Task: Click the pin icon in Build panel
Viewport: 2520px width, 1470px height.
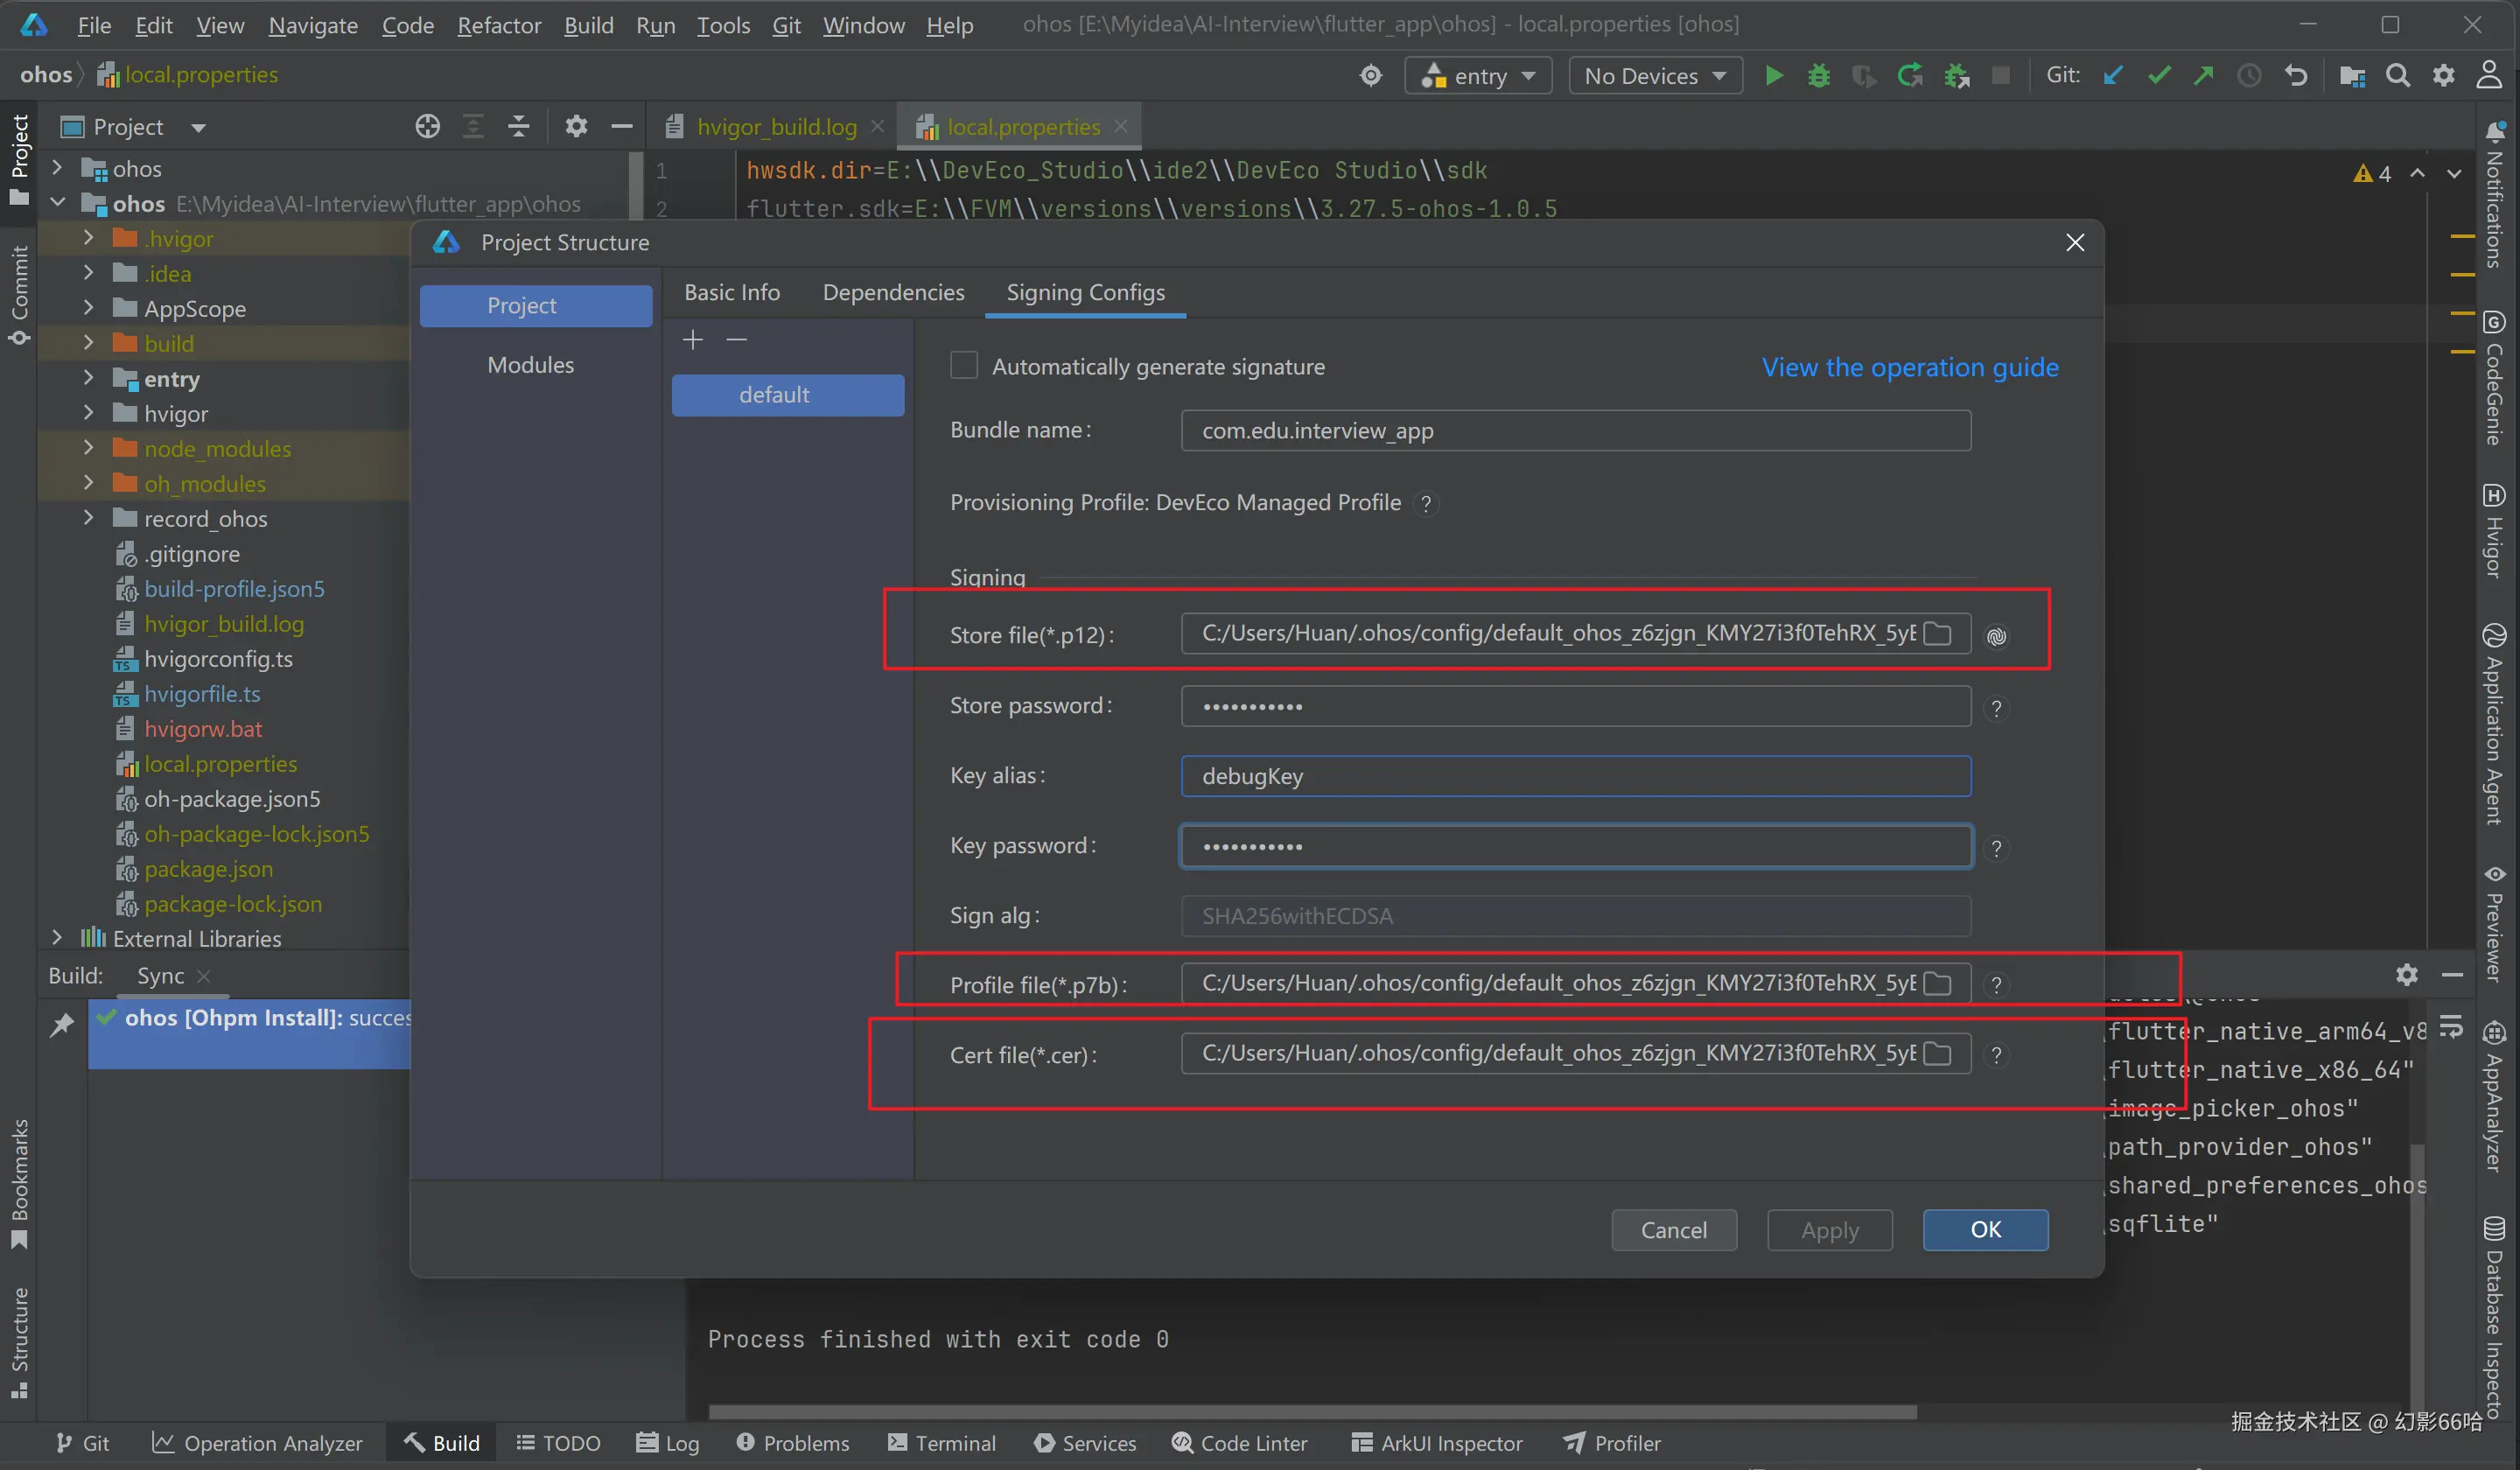Action: [62, 1024]
